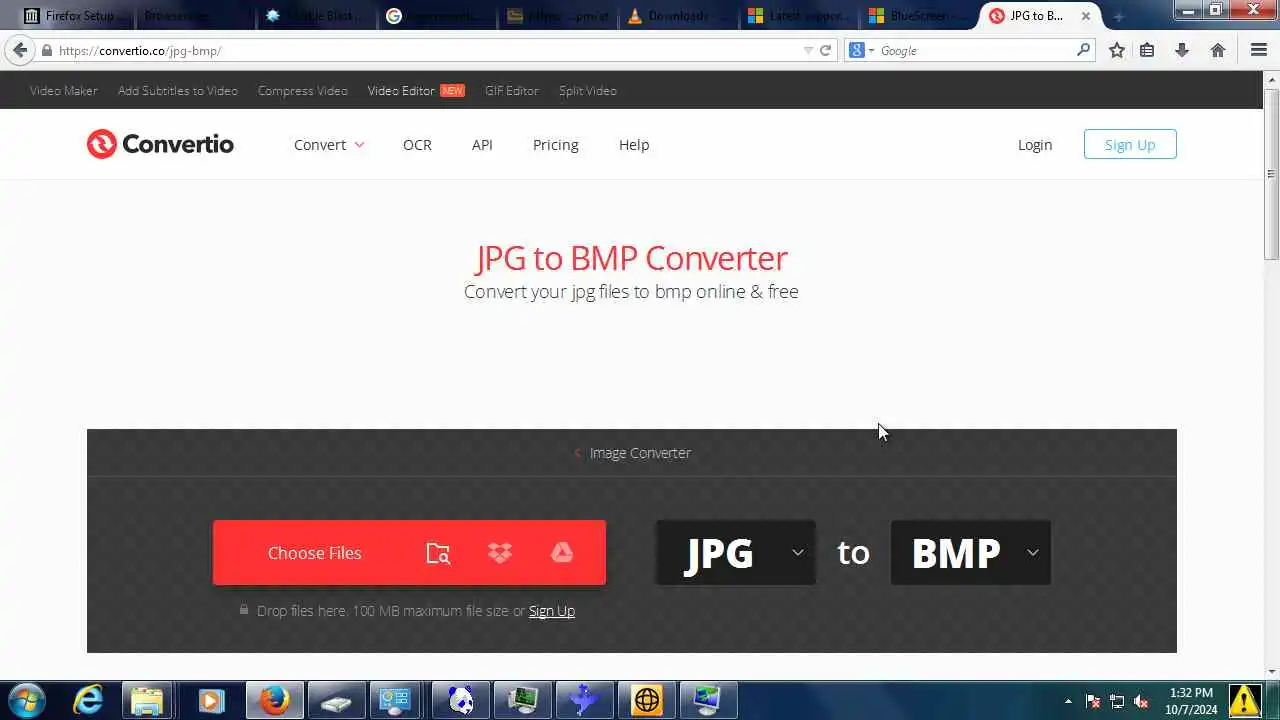Click the Action Center flag icon
This screenshot has width=1280, height=720.
tap(1093, 701)
